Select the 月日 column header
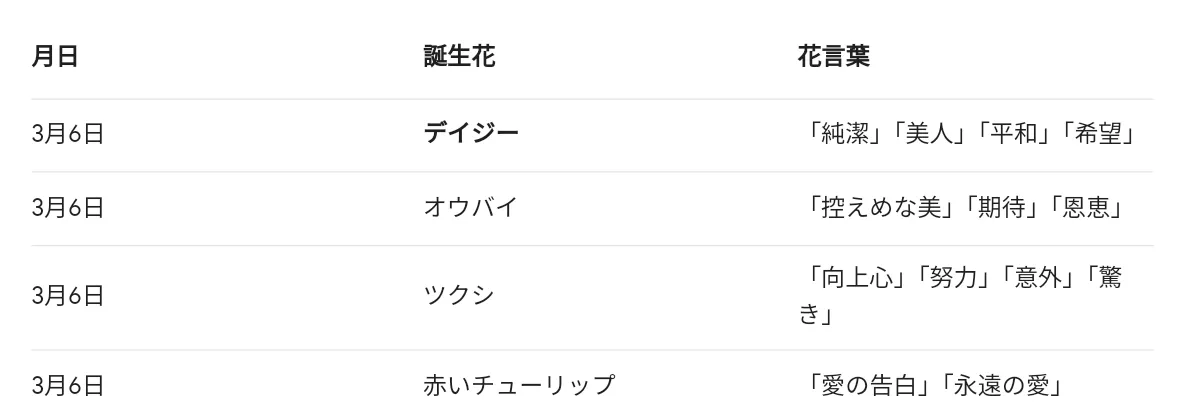 point(55,56)
